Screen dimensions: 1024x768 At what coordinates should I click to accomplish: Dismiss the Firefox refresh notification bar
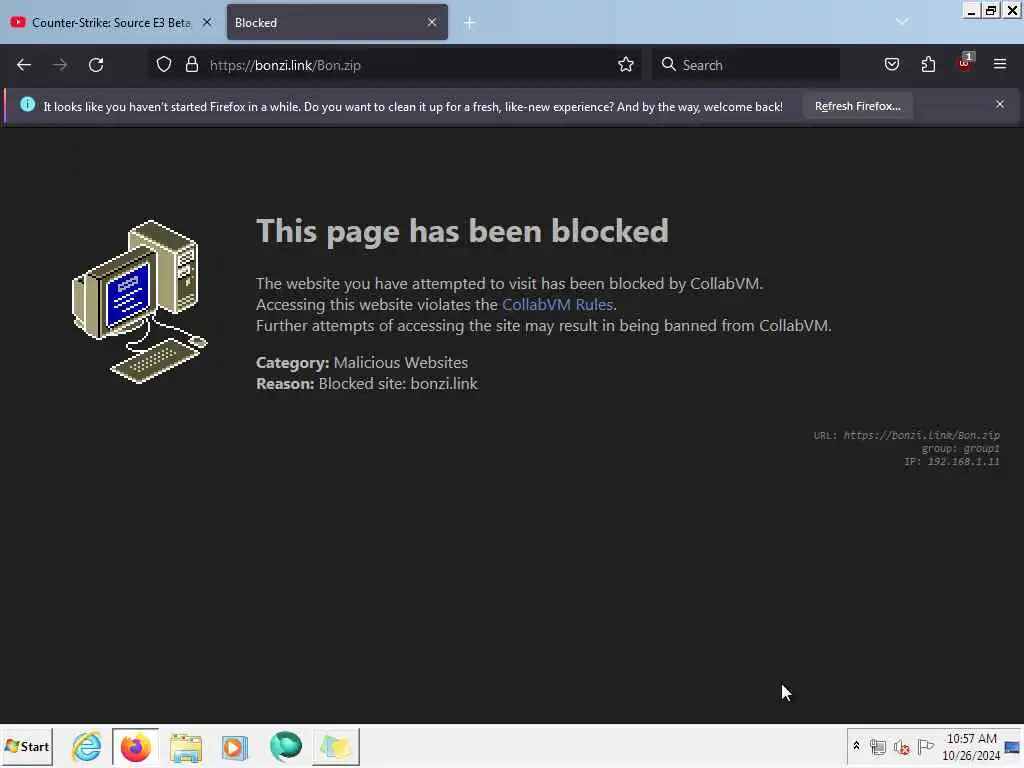click(1000, 104)
